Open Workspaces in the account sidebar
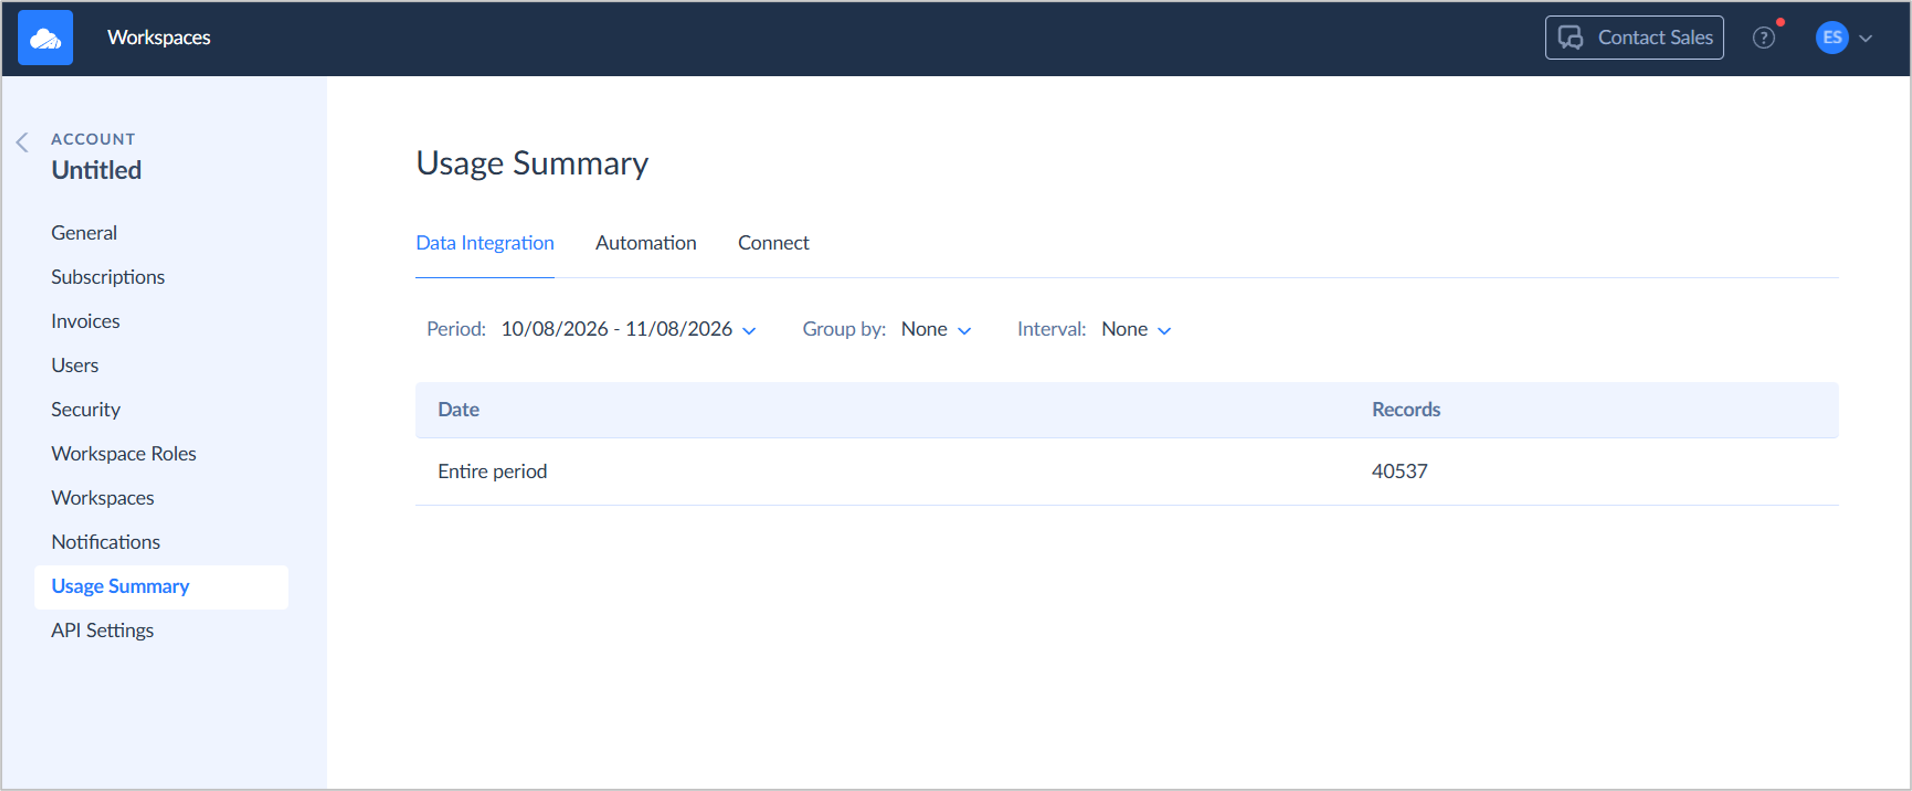 [x=103, y=497]
